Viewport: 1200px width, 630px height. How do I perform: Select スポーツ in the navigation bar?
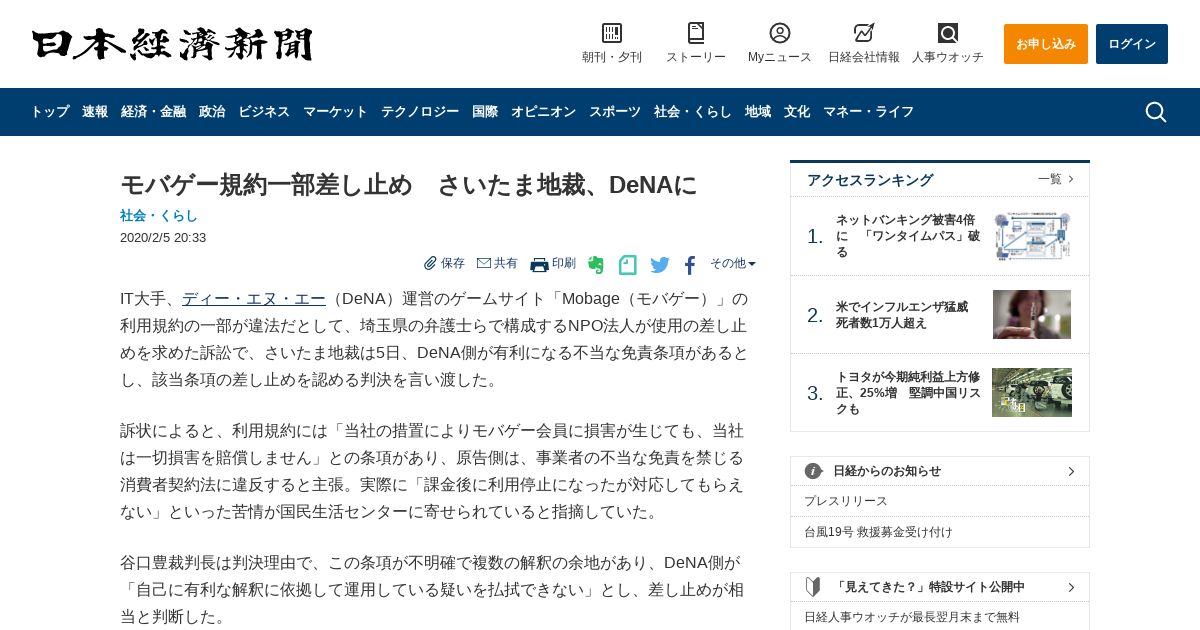click(x=615, y=112)
